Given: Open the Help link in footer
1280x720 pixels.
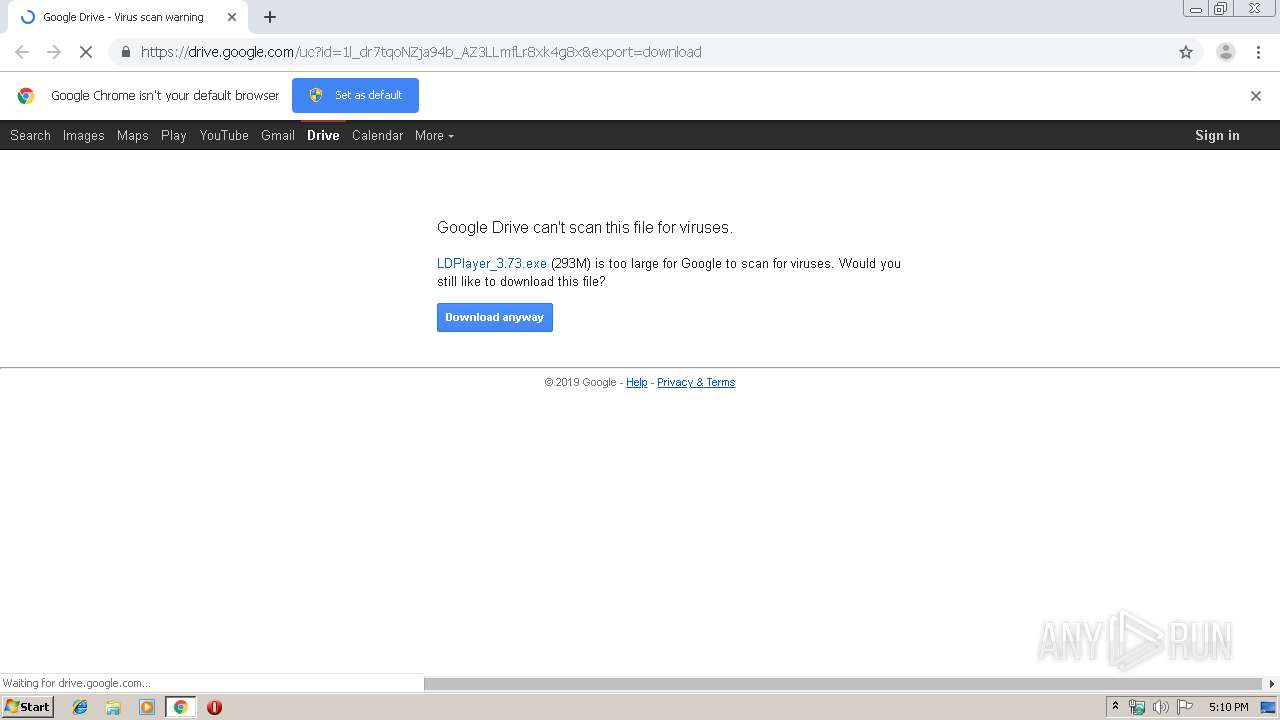Looking at the screenshot, I should pos(637,382).
